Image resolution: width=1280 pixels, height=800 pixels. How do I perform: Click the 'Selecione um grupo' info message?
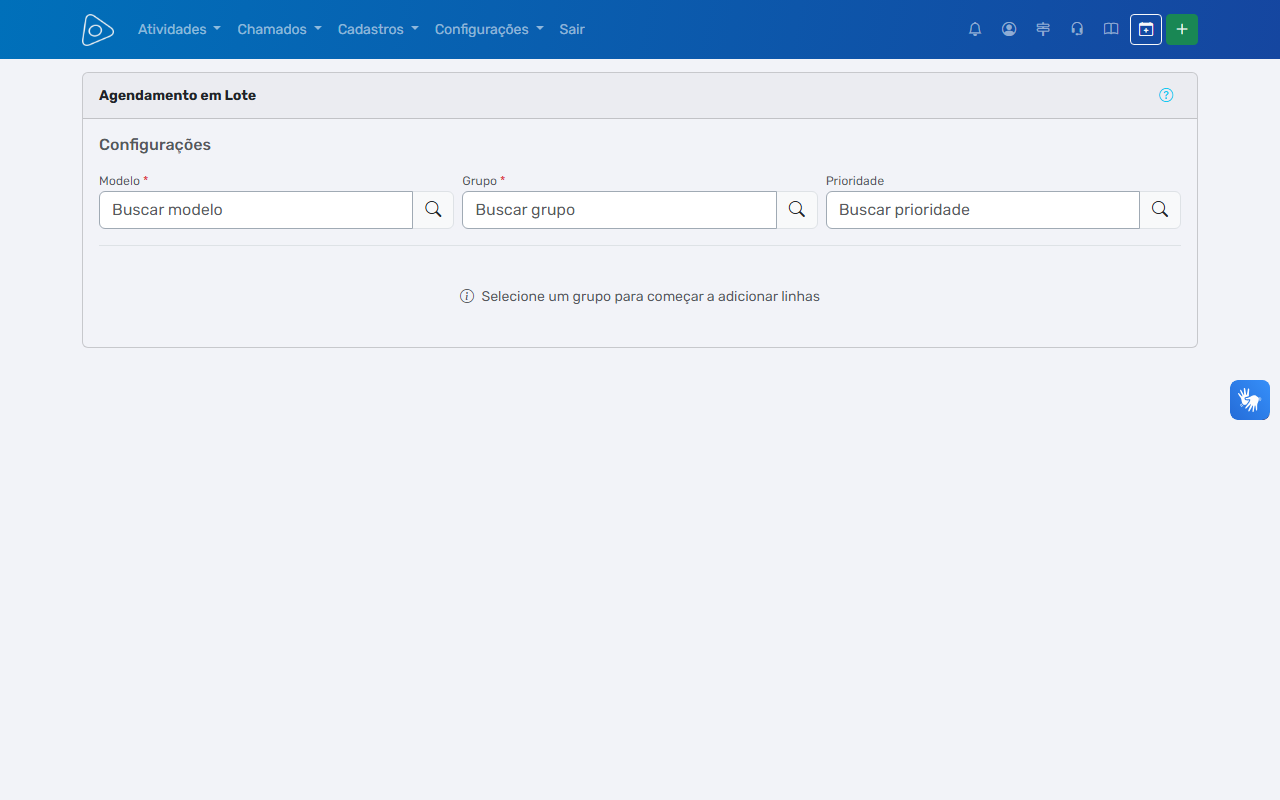click(640, 297)
